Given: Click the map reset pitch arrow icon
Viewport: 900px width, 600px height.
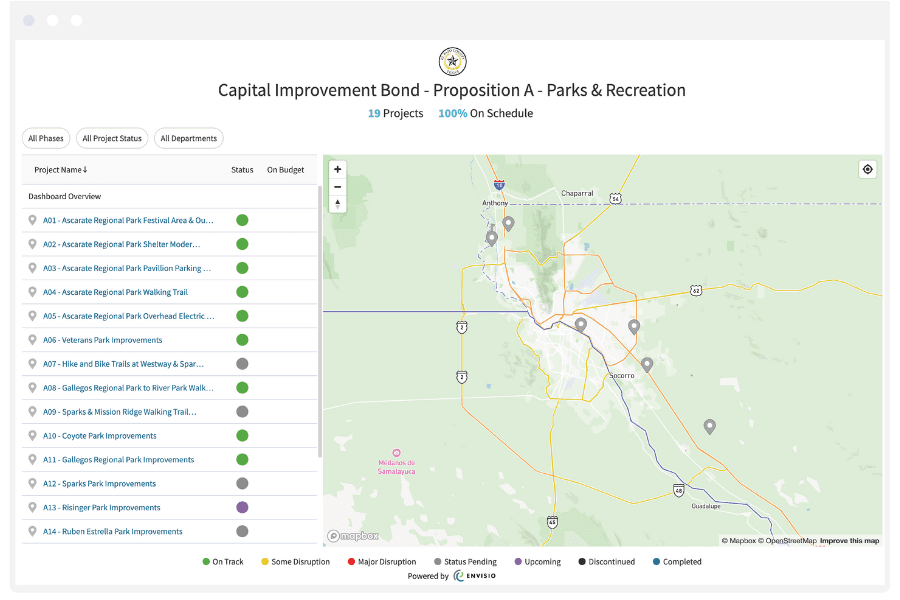Looking at the screenshot, I should [x=336, y=206].
